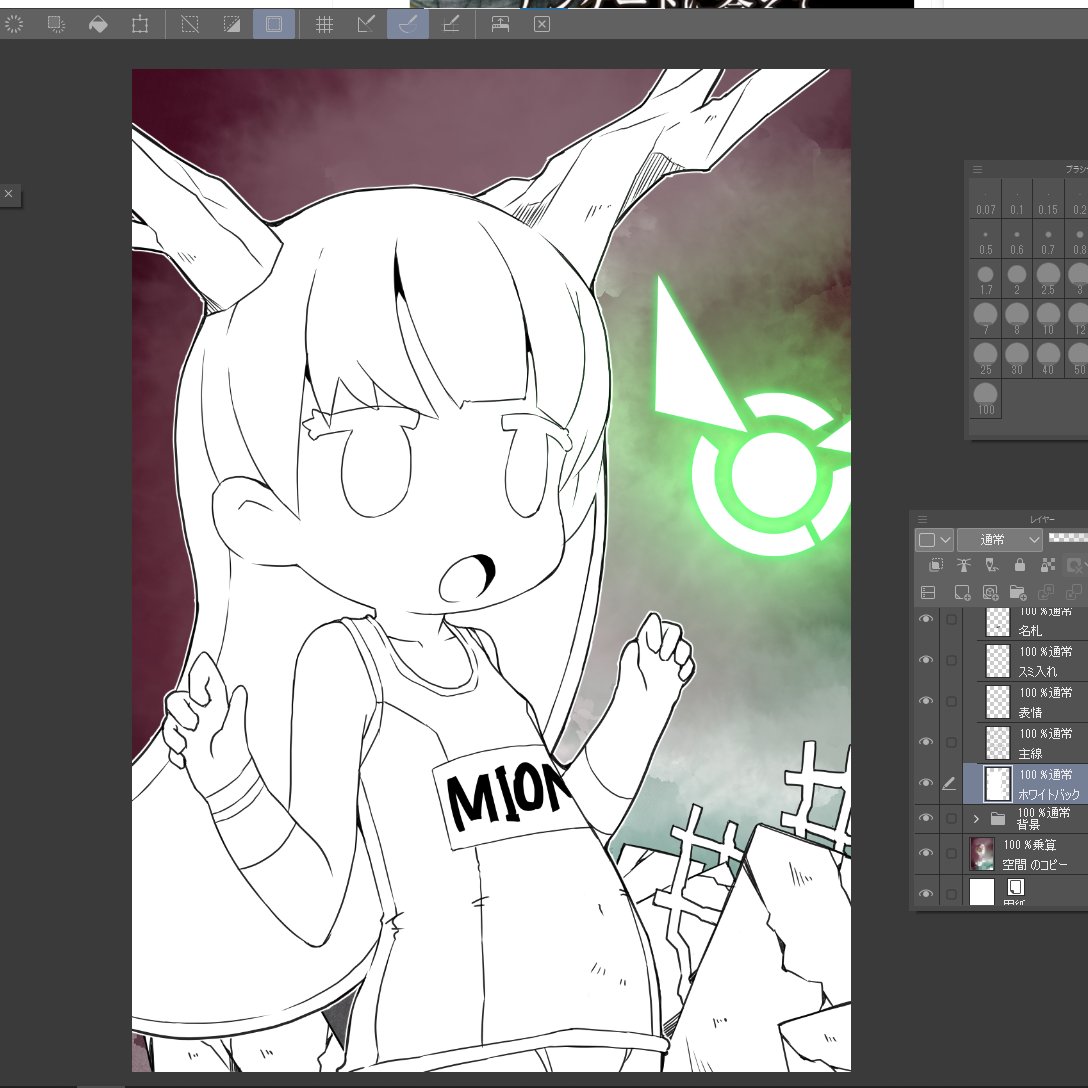Viewport: 1088px width, 1088px height.
Task: Tick the 名札 layer selection checkbox
Action: click(951, 619)
